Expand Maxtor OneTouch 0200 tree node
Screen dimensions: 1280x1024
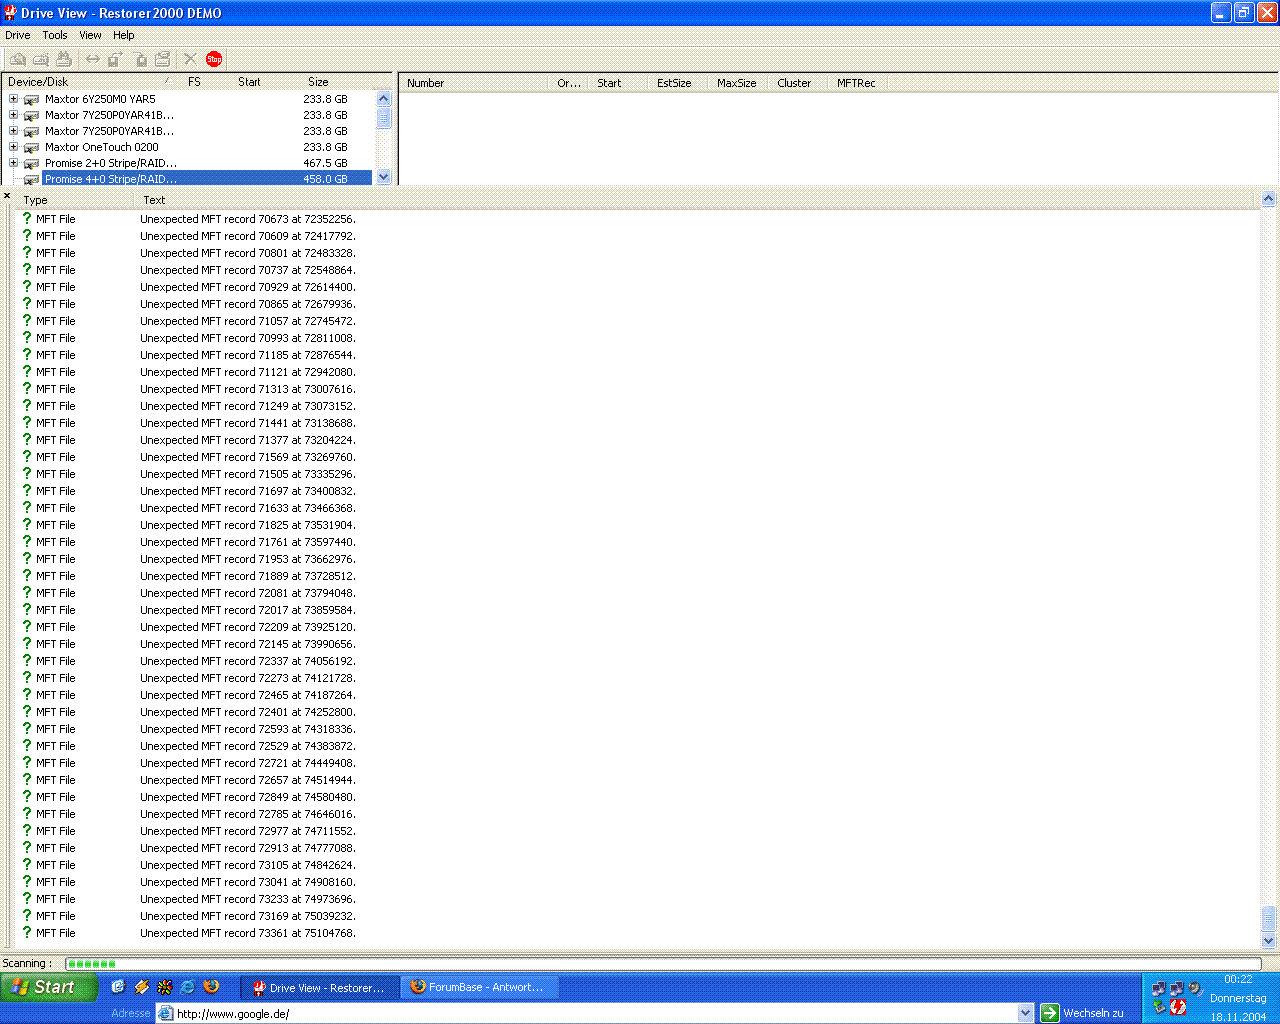13,147
